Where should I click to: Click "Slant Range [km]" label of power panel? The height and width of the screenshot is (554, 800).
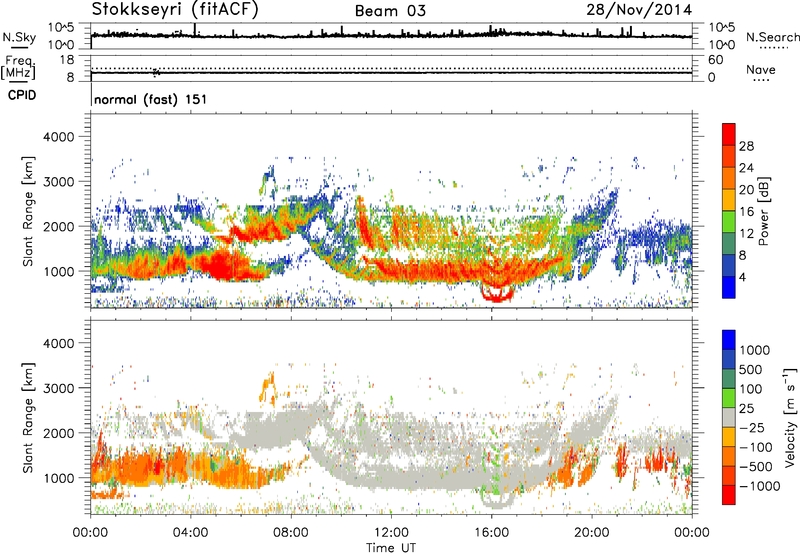[x=28, y=211]
